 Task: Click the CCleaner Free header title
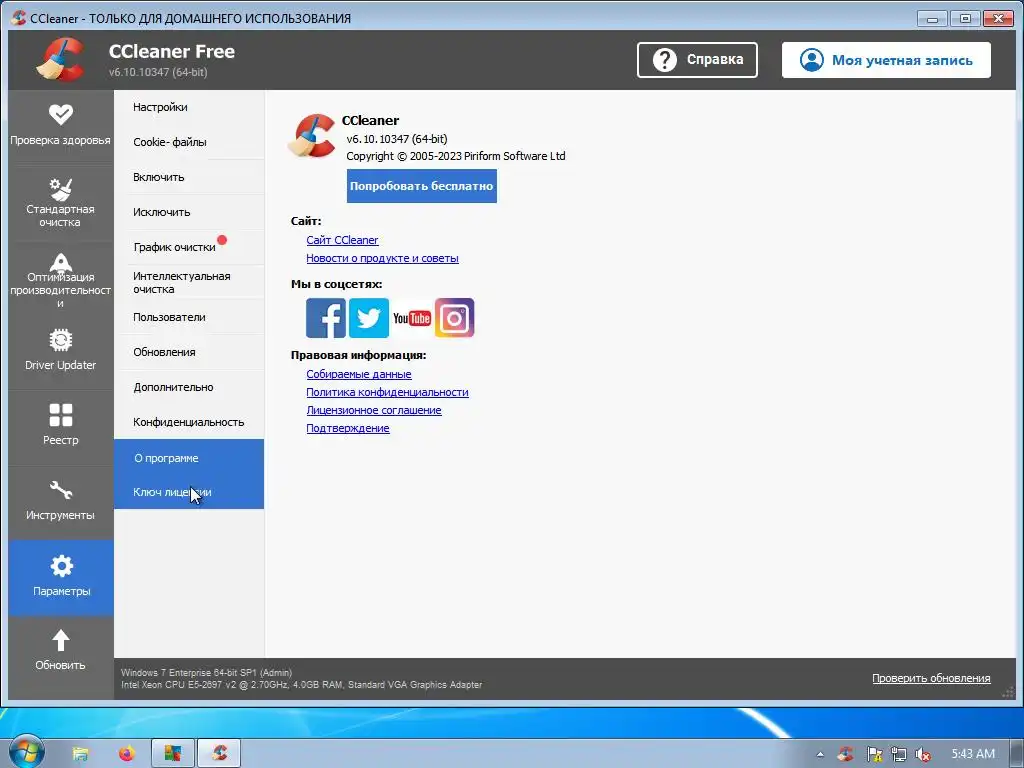click(172, 52)
